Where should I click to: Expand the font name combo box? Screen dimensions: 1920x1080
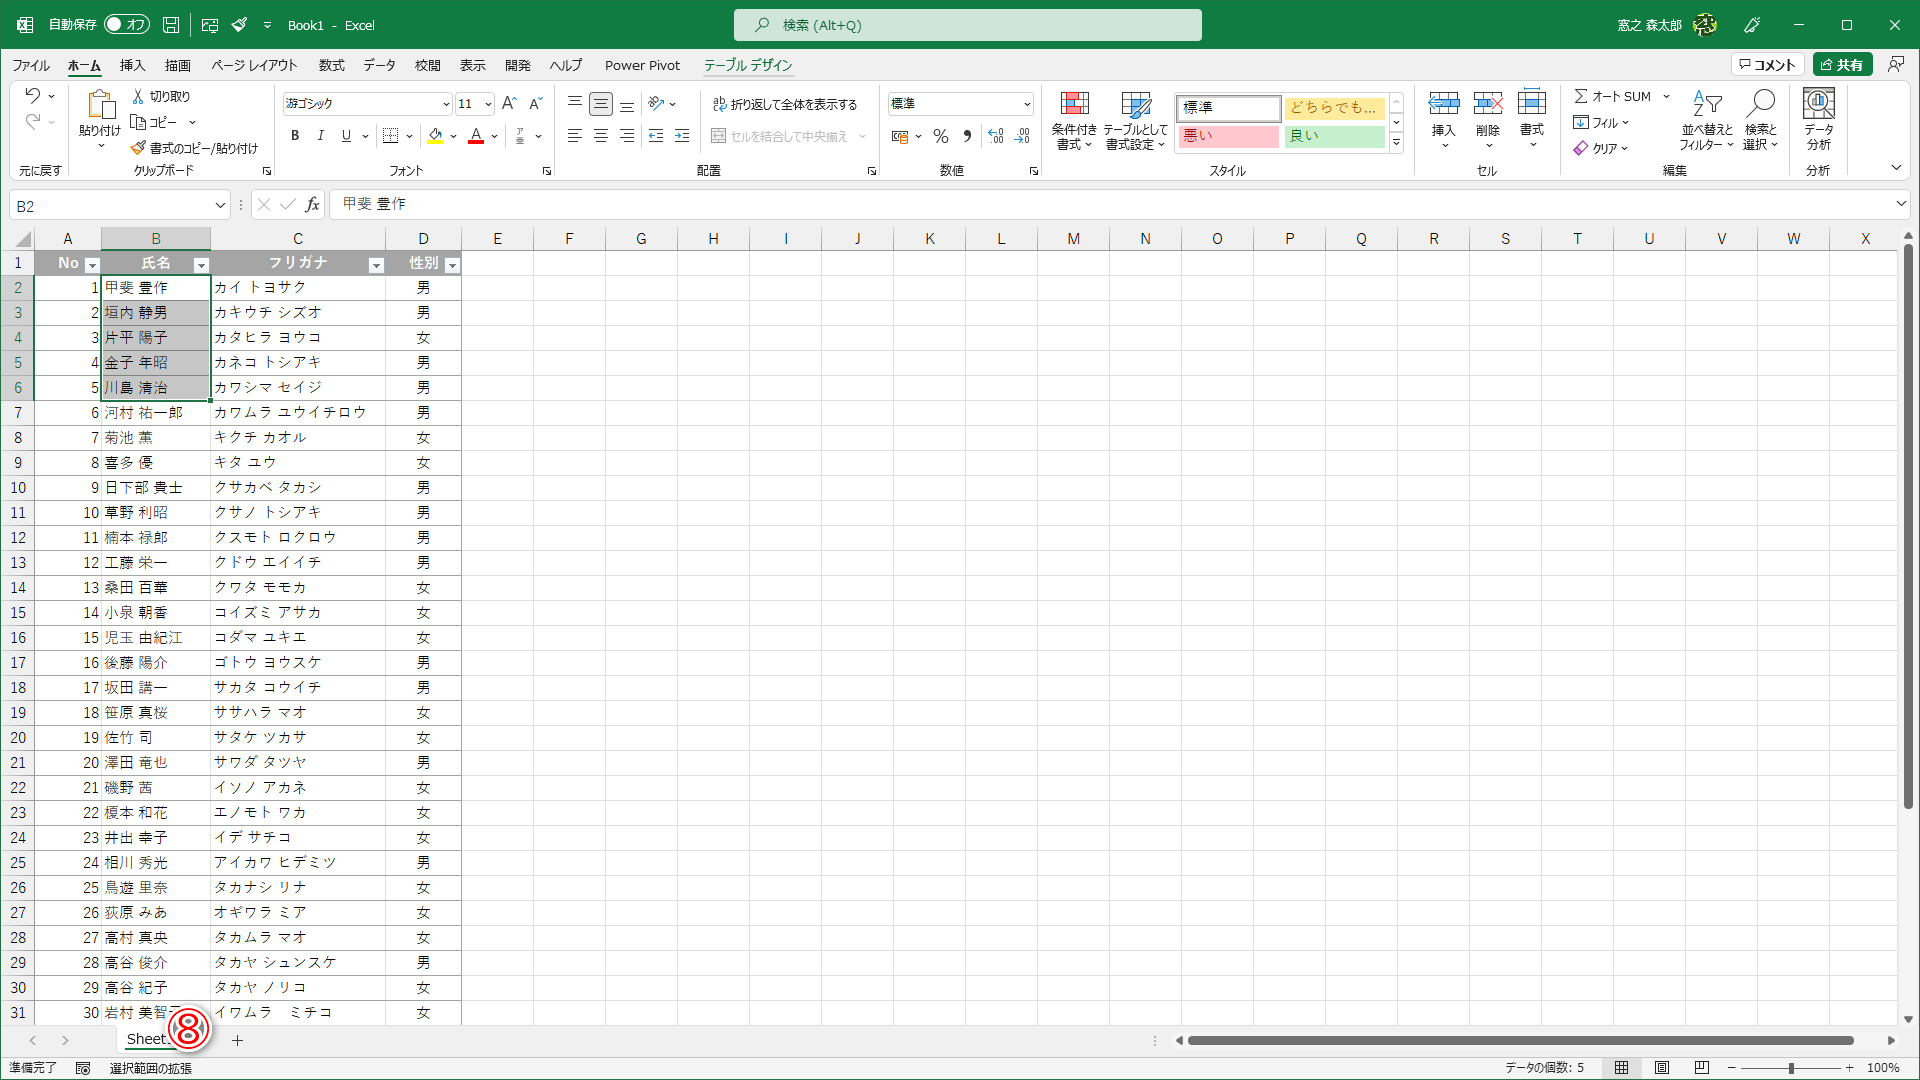(x=446, y=104)
